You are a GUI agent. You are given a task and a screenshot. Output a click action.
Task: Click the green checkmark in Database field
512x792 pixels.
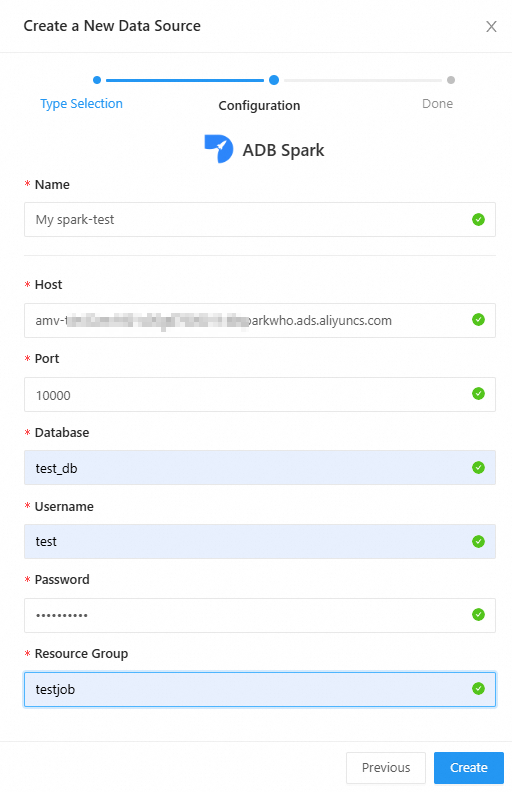(x=478, y=468)
